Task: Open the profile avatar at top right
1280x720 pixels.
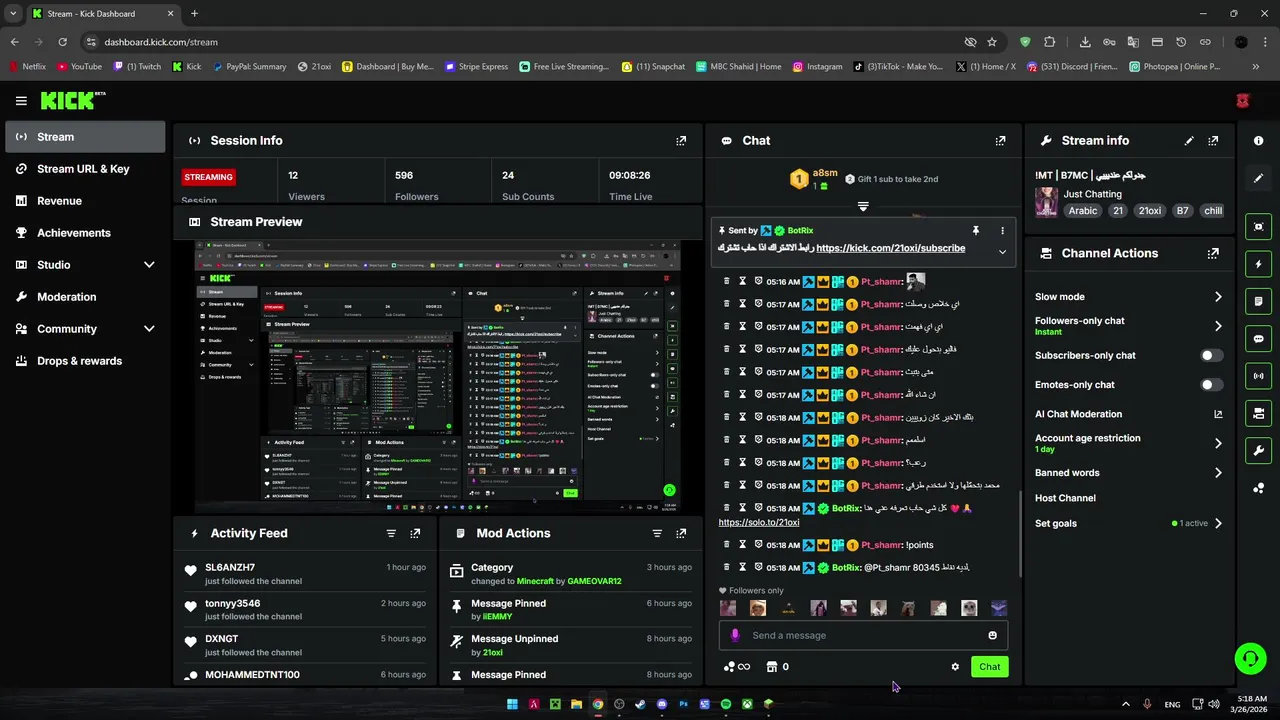Action: (1243, 101)
